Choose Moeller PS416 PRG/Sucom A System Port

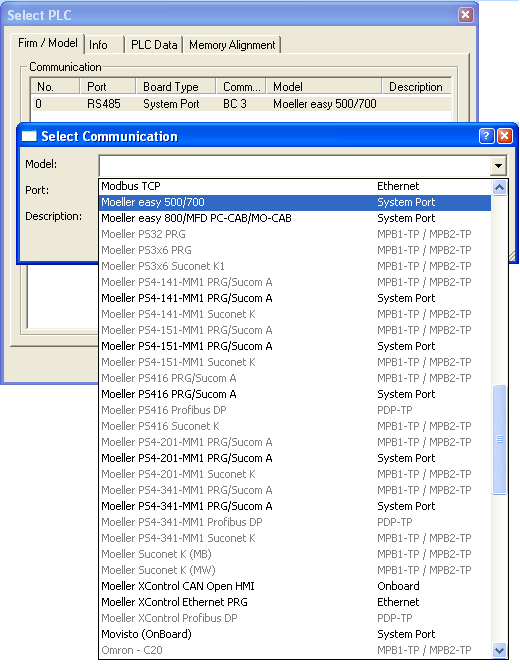pos(295,394)
